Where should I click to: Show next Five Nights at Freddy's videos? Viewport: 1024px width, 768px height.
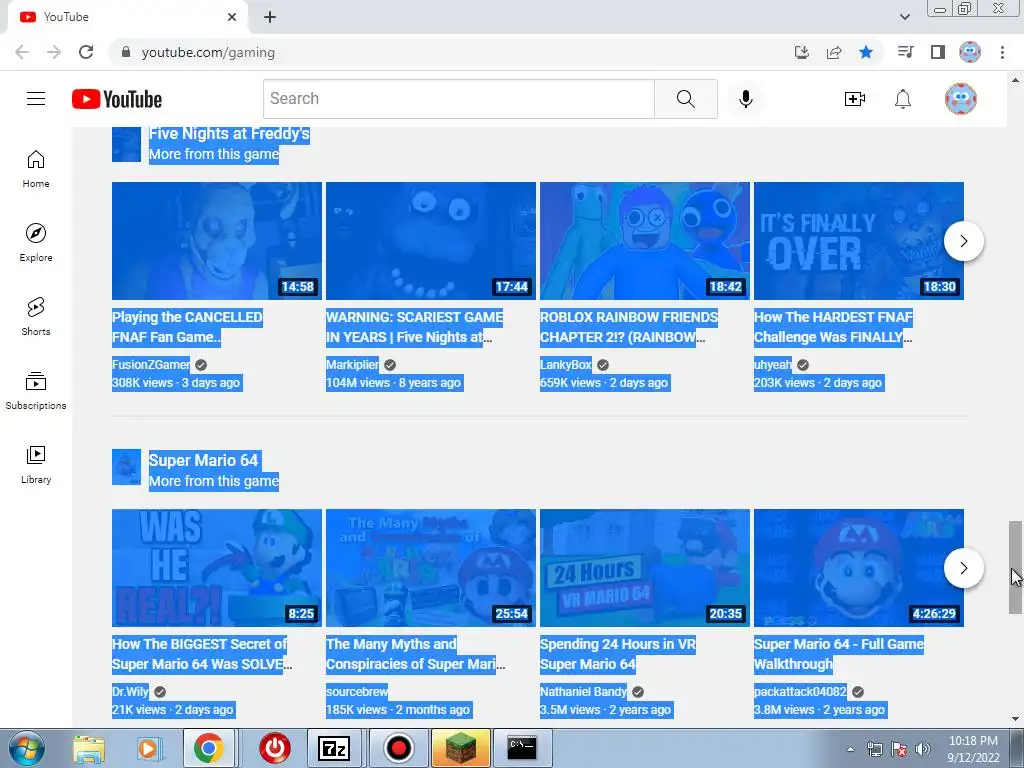coord(963,241)
